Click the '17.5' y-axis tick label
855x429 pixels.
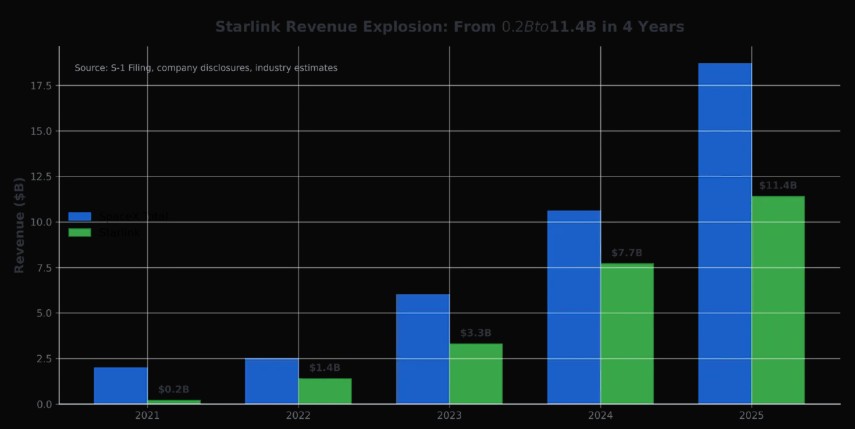43,86
